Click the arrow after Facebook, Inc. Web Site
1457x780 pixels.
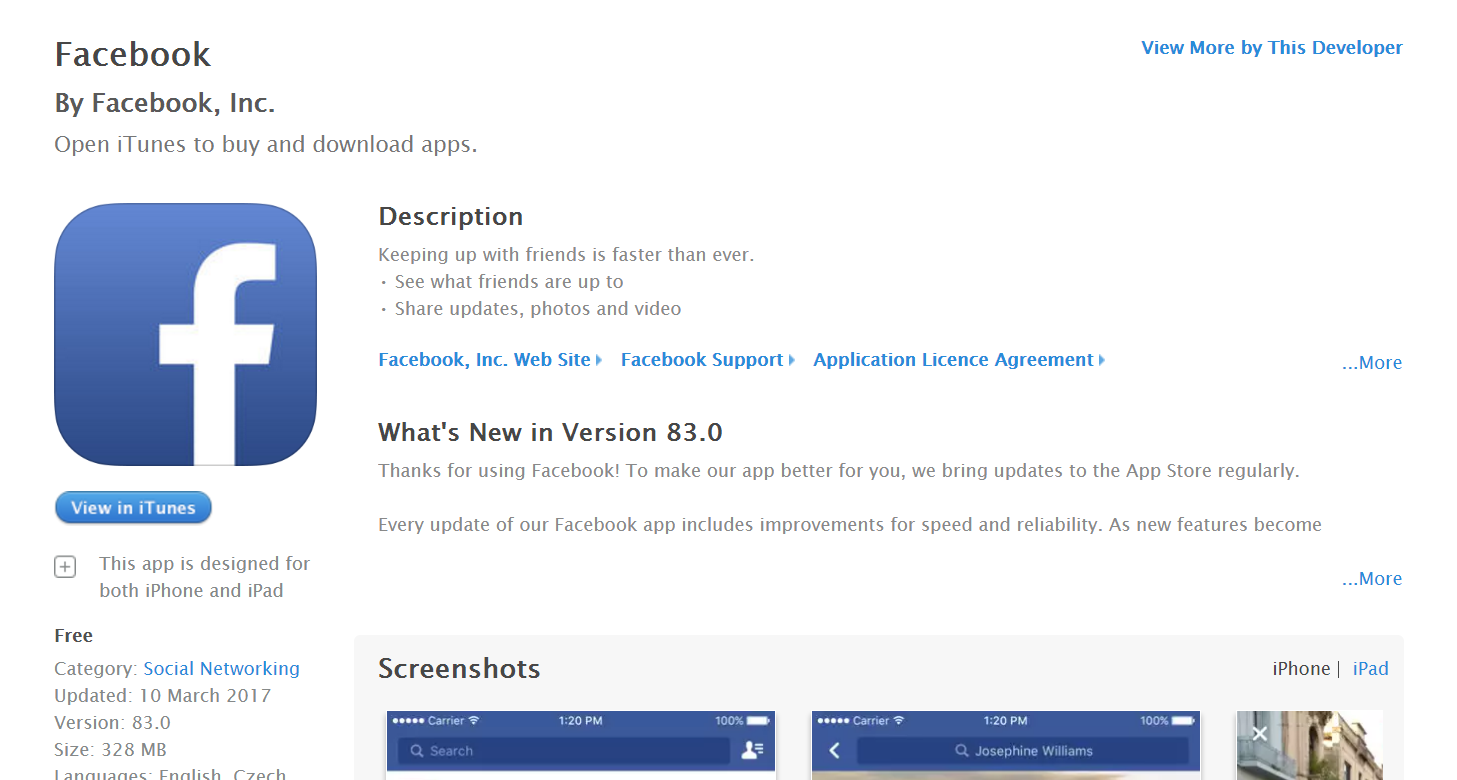[598, 360]
